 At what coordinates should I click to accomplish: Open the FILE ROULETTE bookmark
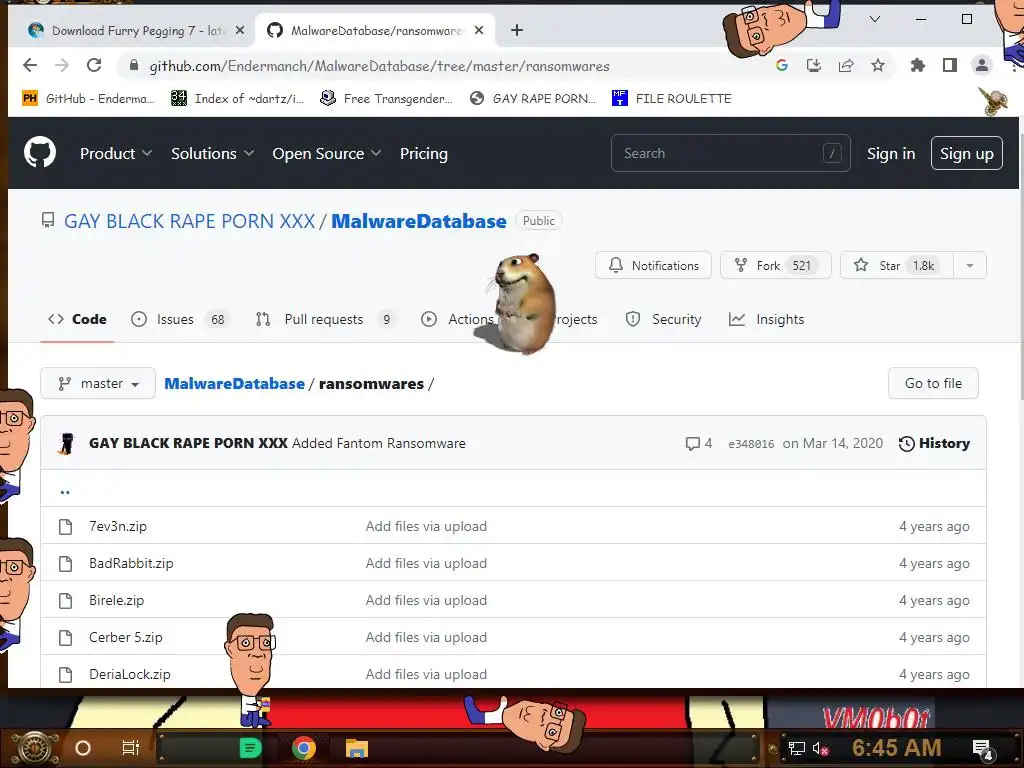[671, 99]
